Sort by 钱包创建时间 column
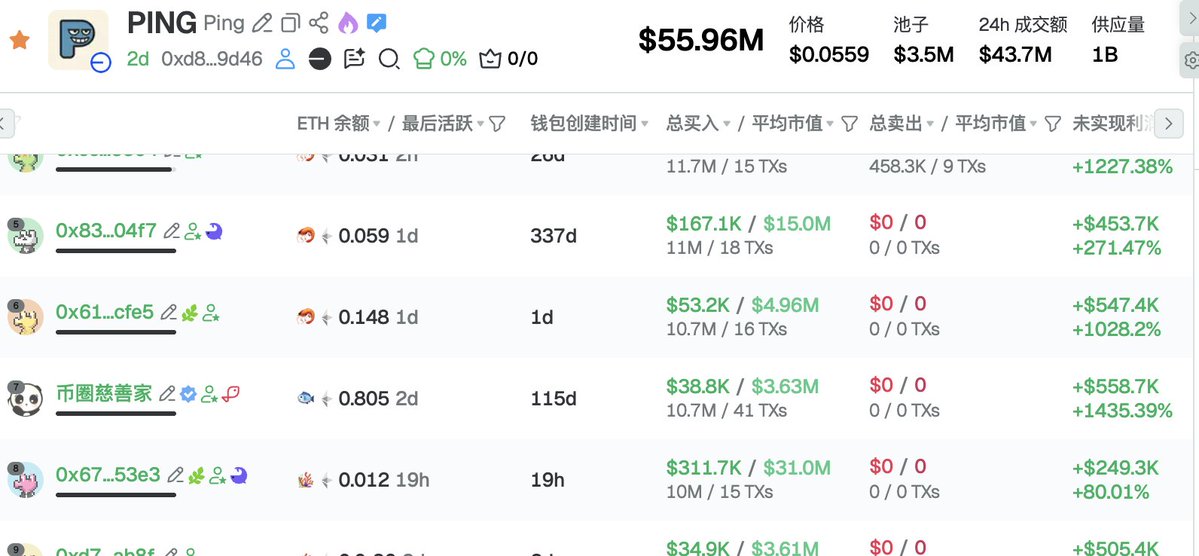Image resolution: width=1199 pixels, height=556 pixels. coord(645,124)
